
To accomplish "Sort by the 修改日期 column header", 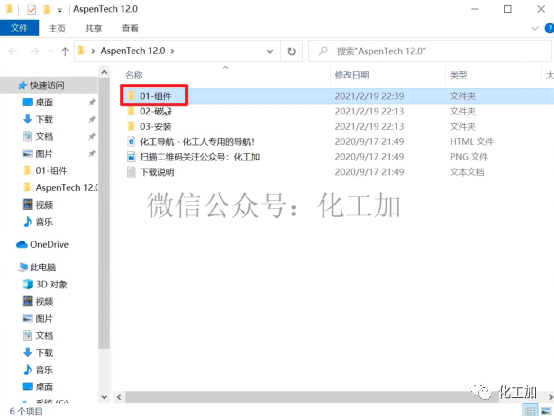I will [x=352, y=75].
